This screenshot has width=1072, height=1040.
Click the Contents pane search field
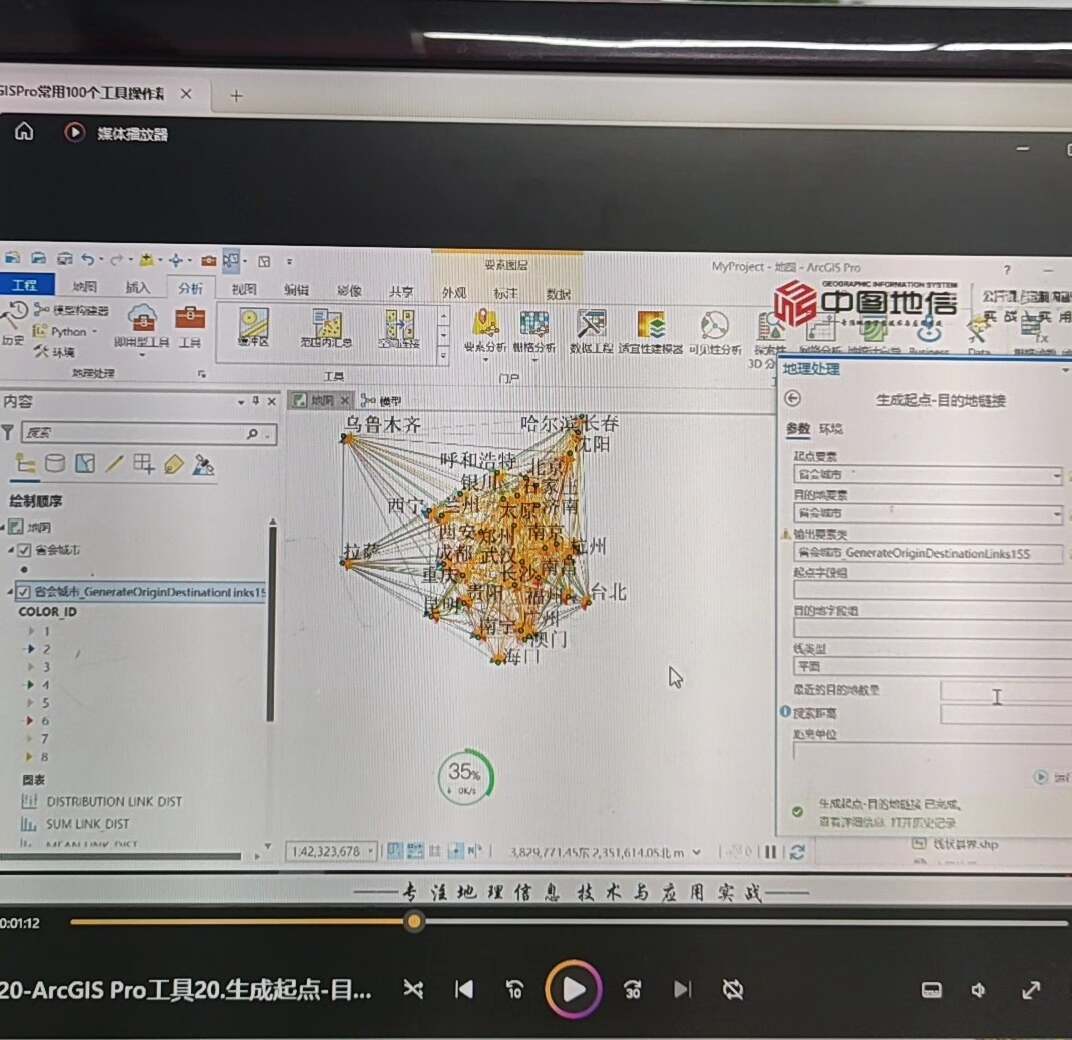coord(149,433)
